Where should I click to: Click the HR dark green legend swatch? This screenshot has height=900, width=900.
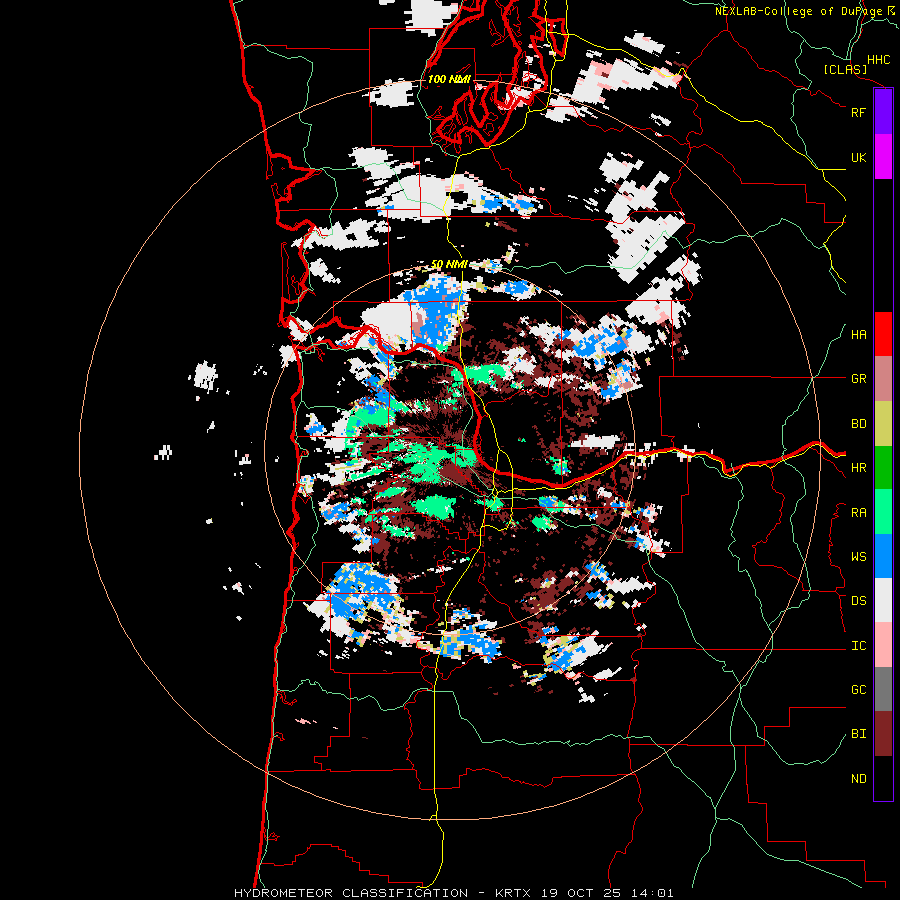coord(883,468)
